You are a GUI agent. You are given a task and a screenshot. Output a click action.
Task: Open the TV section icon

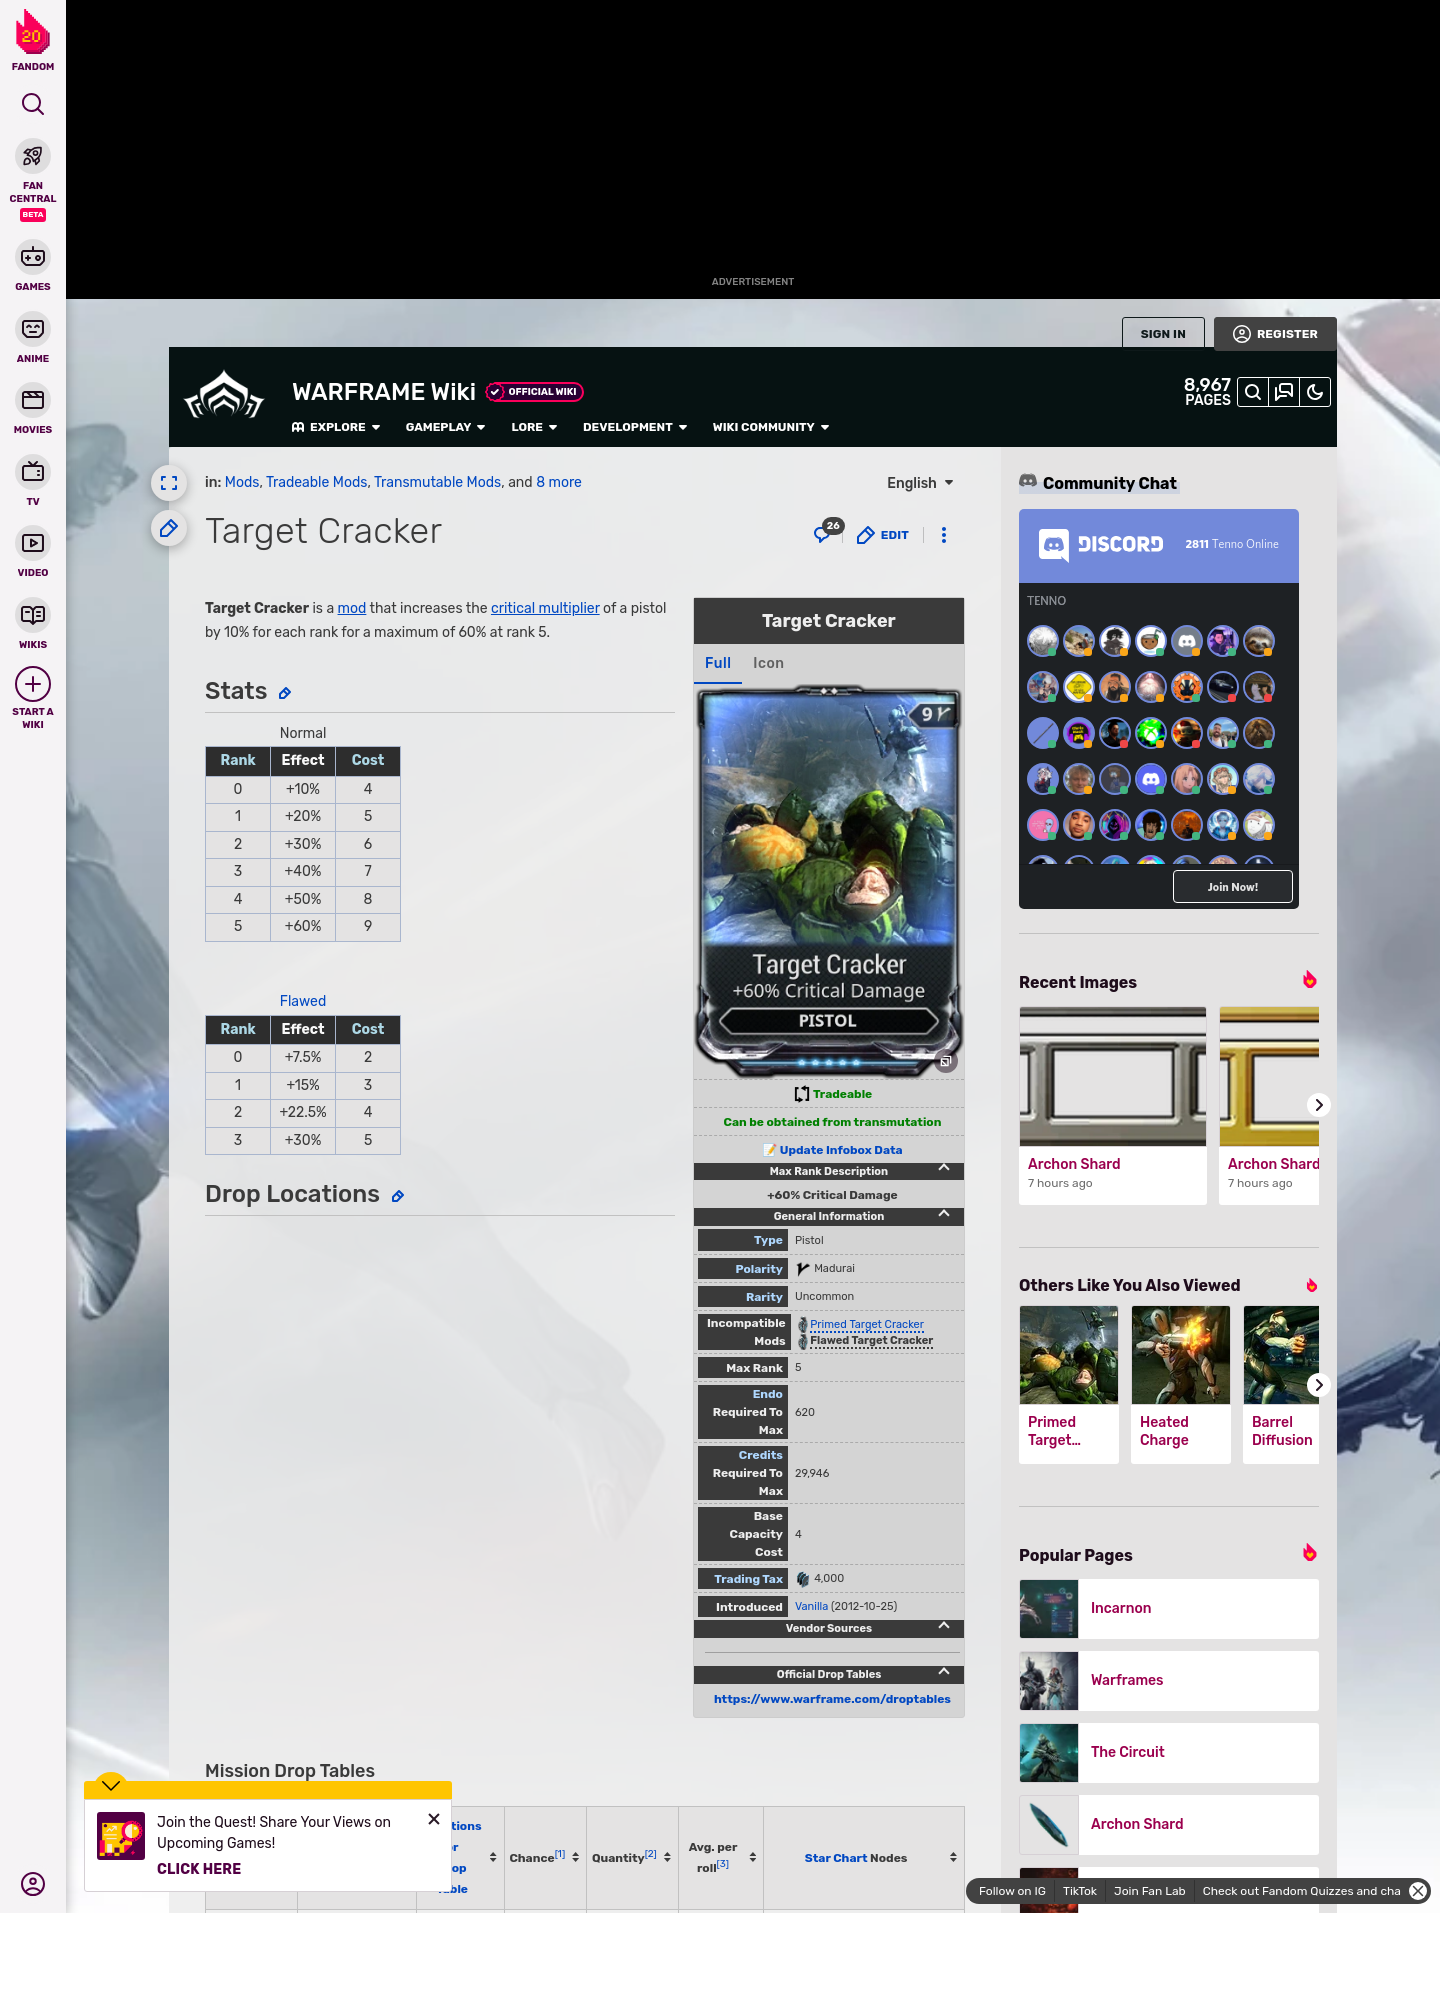33,472
